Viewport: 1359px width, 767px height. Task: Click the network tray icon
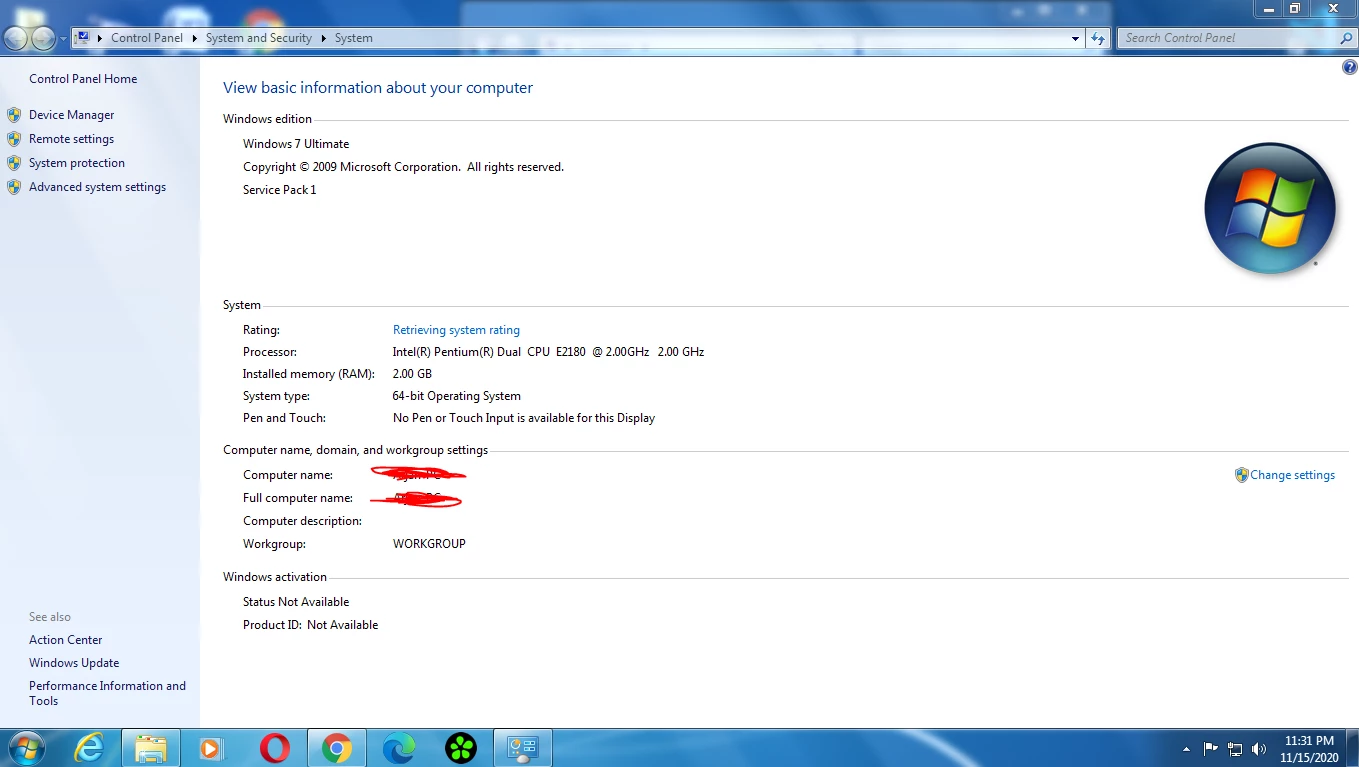[1235, 749]
